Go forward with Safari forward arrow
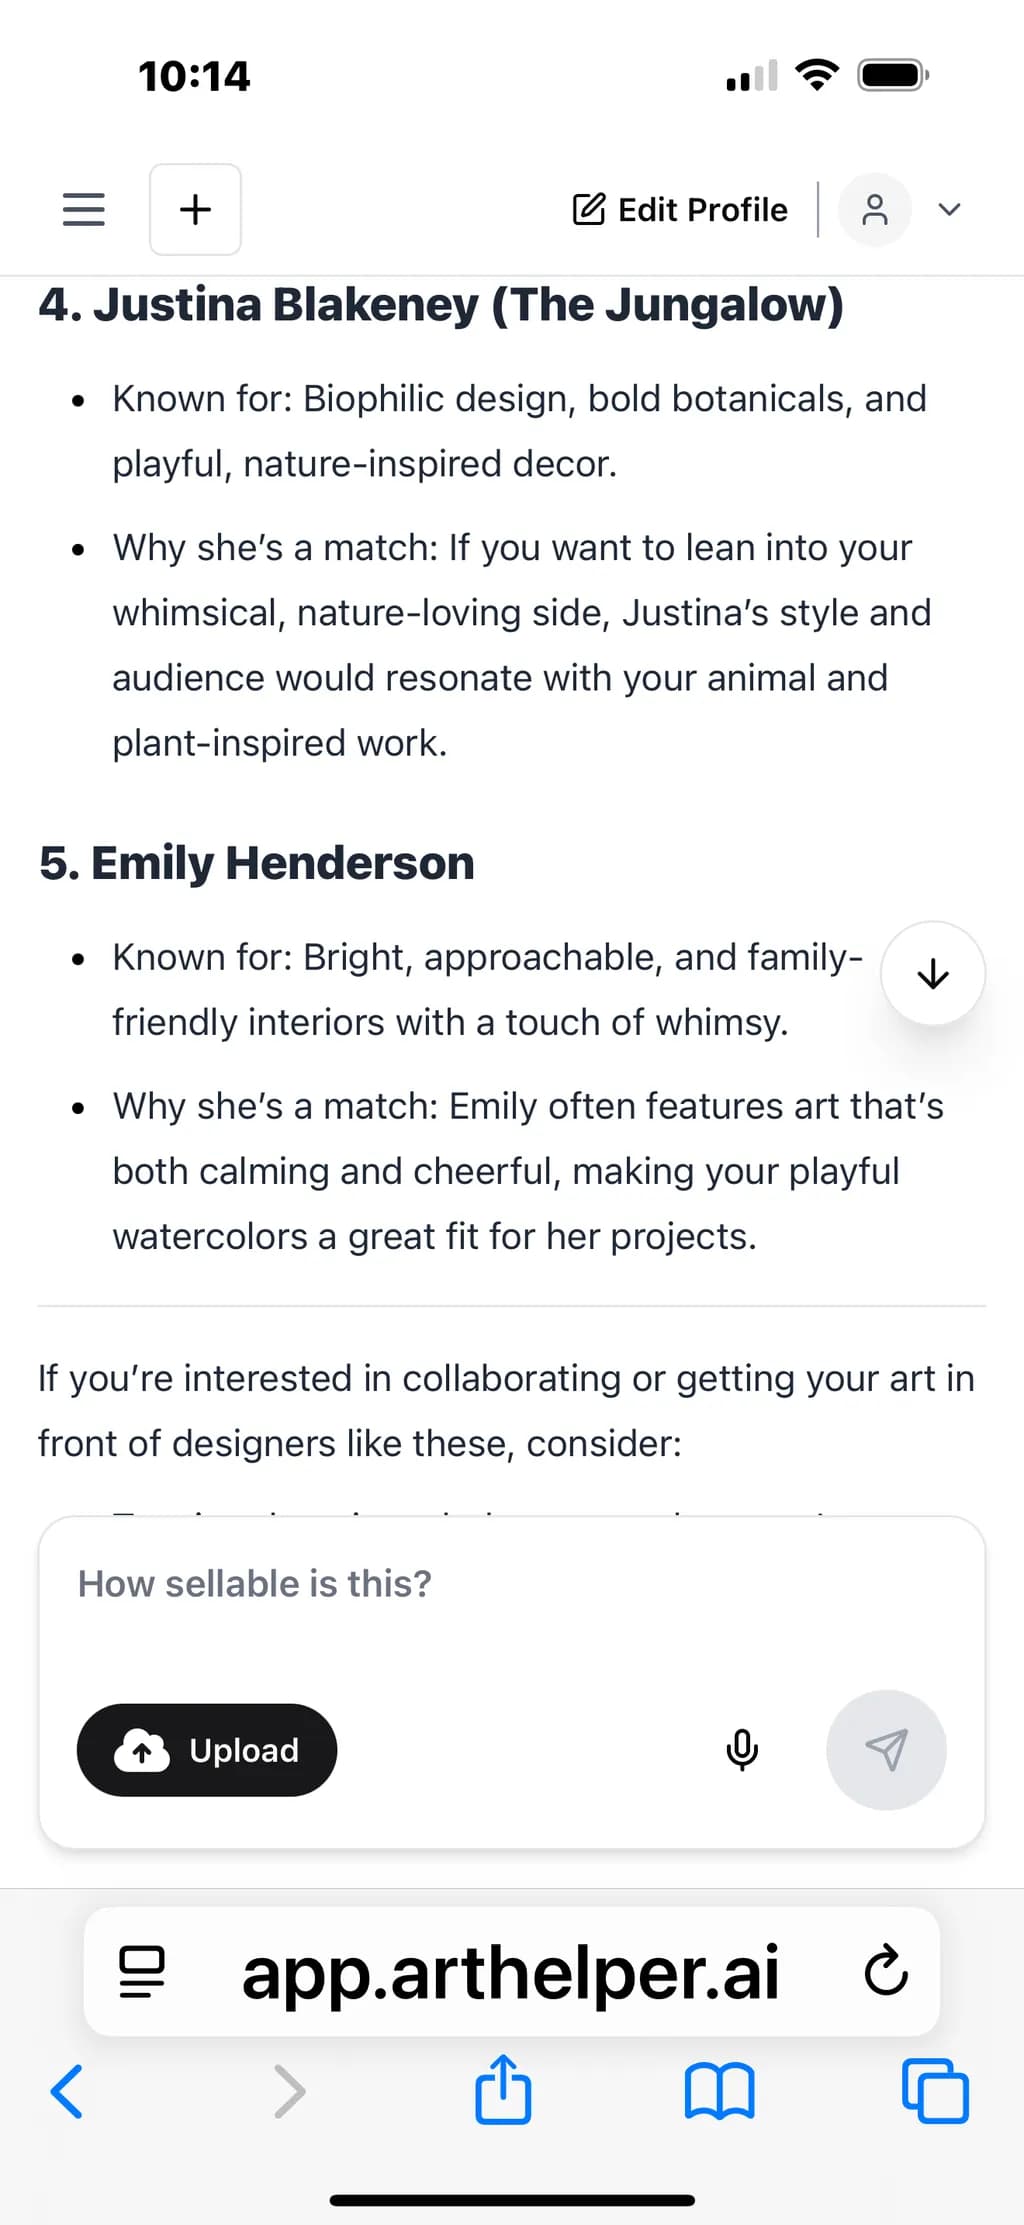Viewport: 1024px width, 2225px height. point(289,2091)
